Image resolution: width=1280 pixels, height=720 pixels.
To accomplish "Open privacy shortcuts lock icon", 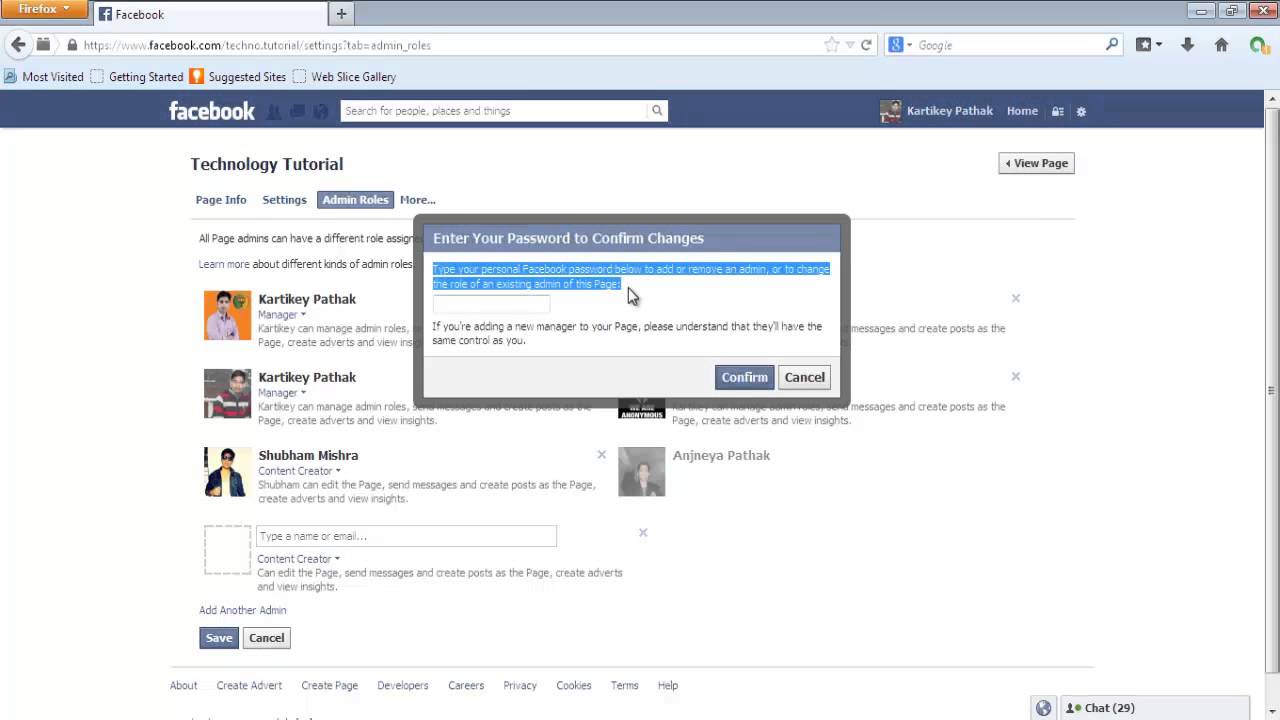I will (1058, 111).
